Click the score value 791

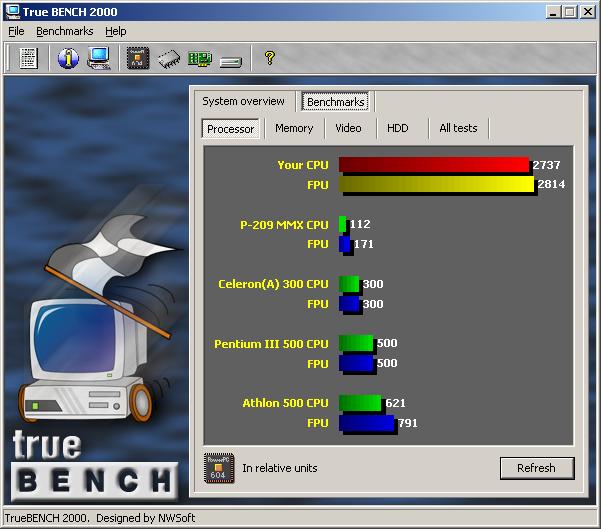click(407, 423)
